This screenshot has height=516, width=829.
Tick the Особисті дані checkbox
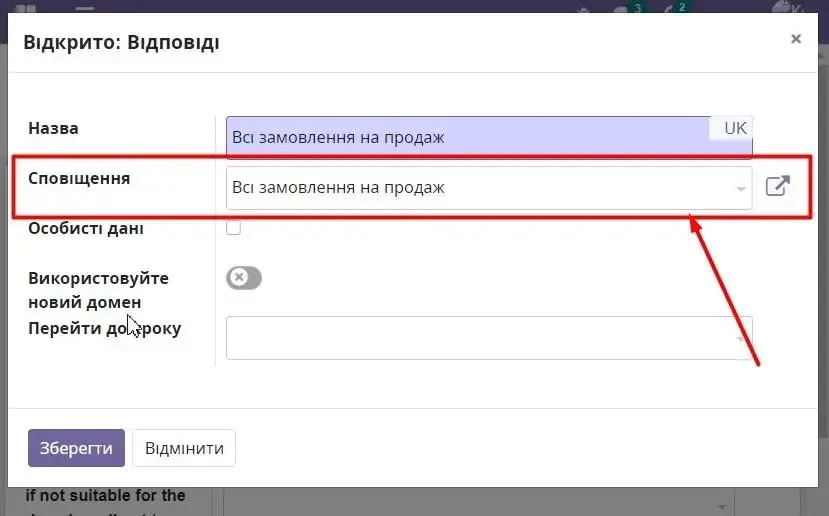click(x=234, y=228)
